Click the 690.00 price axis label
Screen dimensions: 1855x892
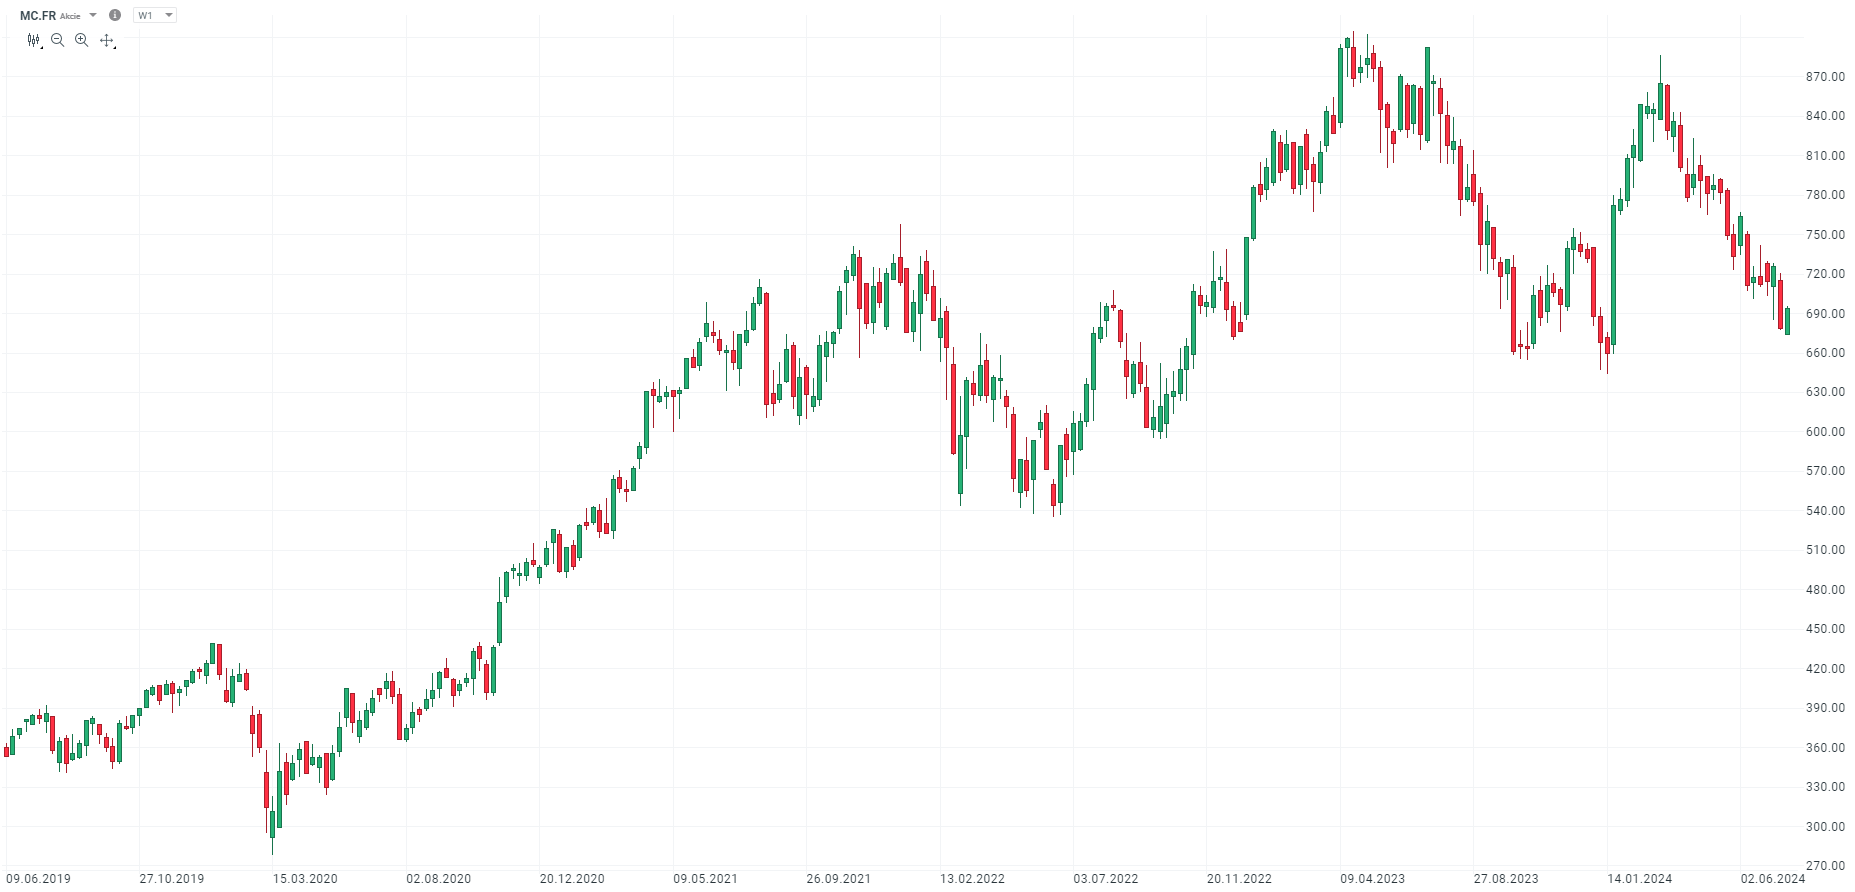click(x=1825, y=314)
